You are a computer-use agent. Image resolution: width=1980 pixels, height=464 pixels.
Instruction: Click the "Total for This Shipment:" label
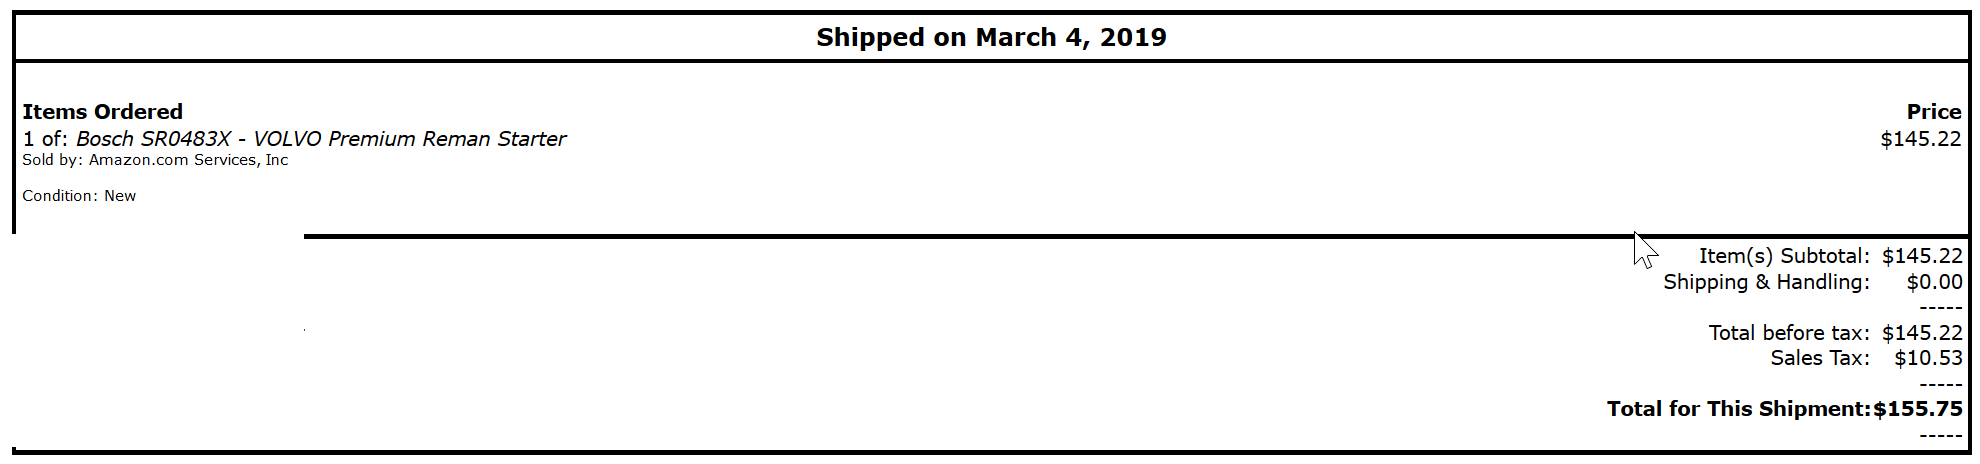tap(1738, 409)
